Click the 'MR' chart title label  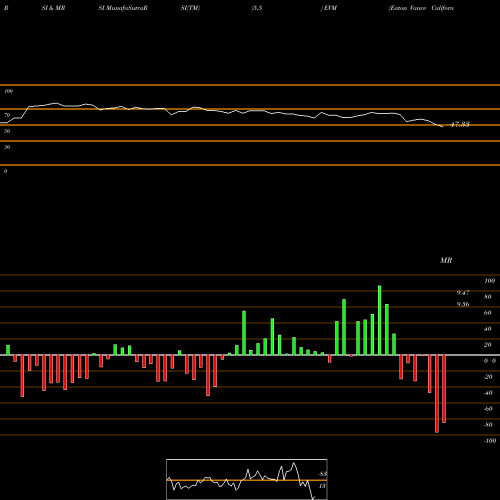(x=446, y=260)
